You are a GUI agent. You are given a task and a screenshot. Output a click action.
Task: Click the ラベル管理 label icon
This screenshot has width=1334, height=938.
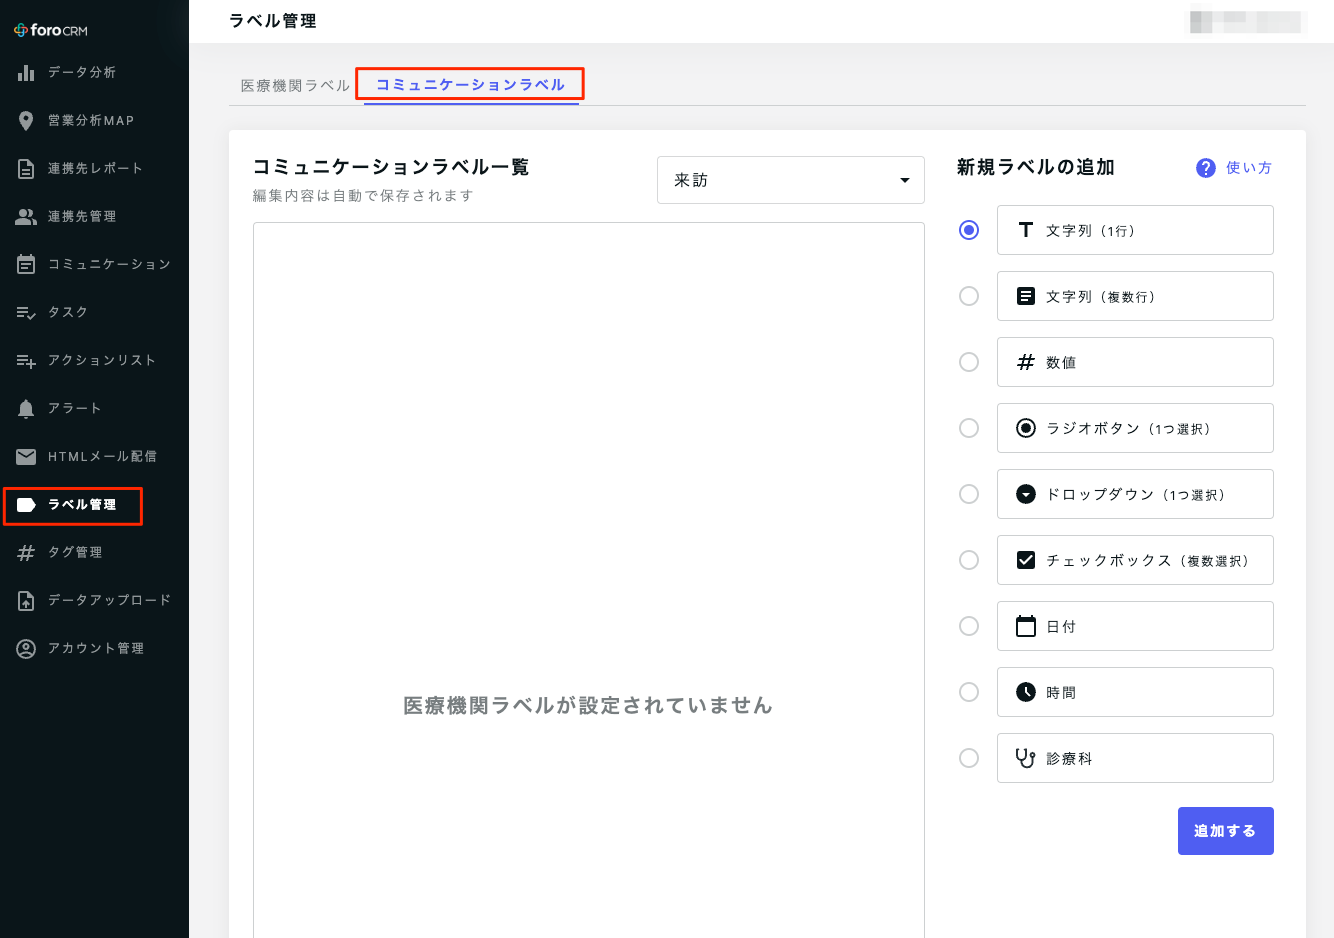point(26,504)
